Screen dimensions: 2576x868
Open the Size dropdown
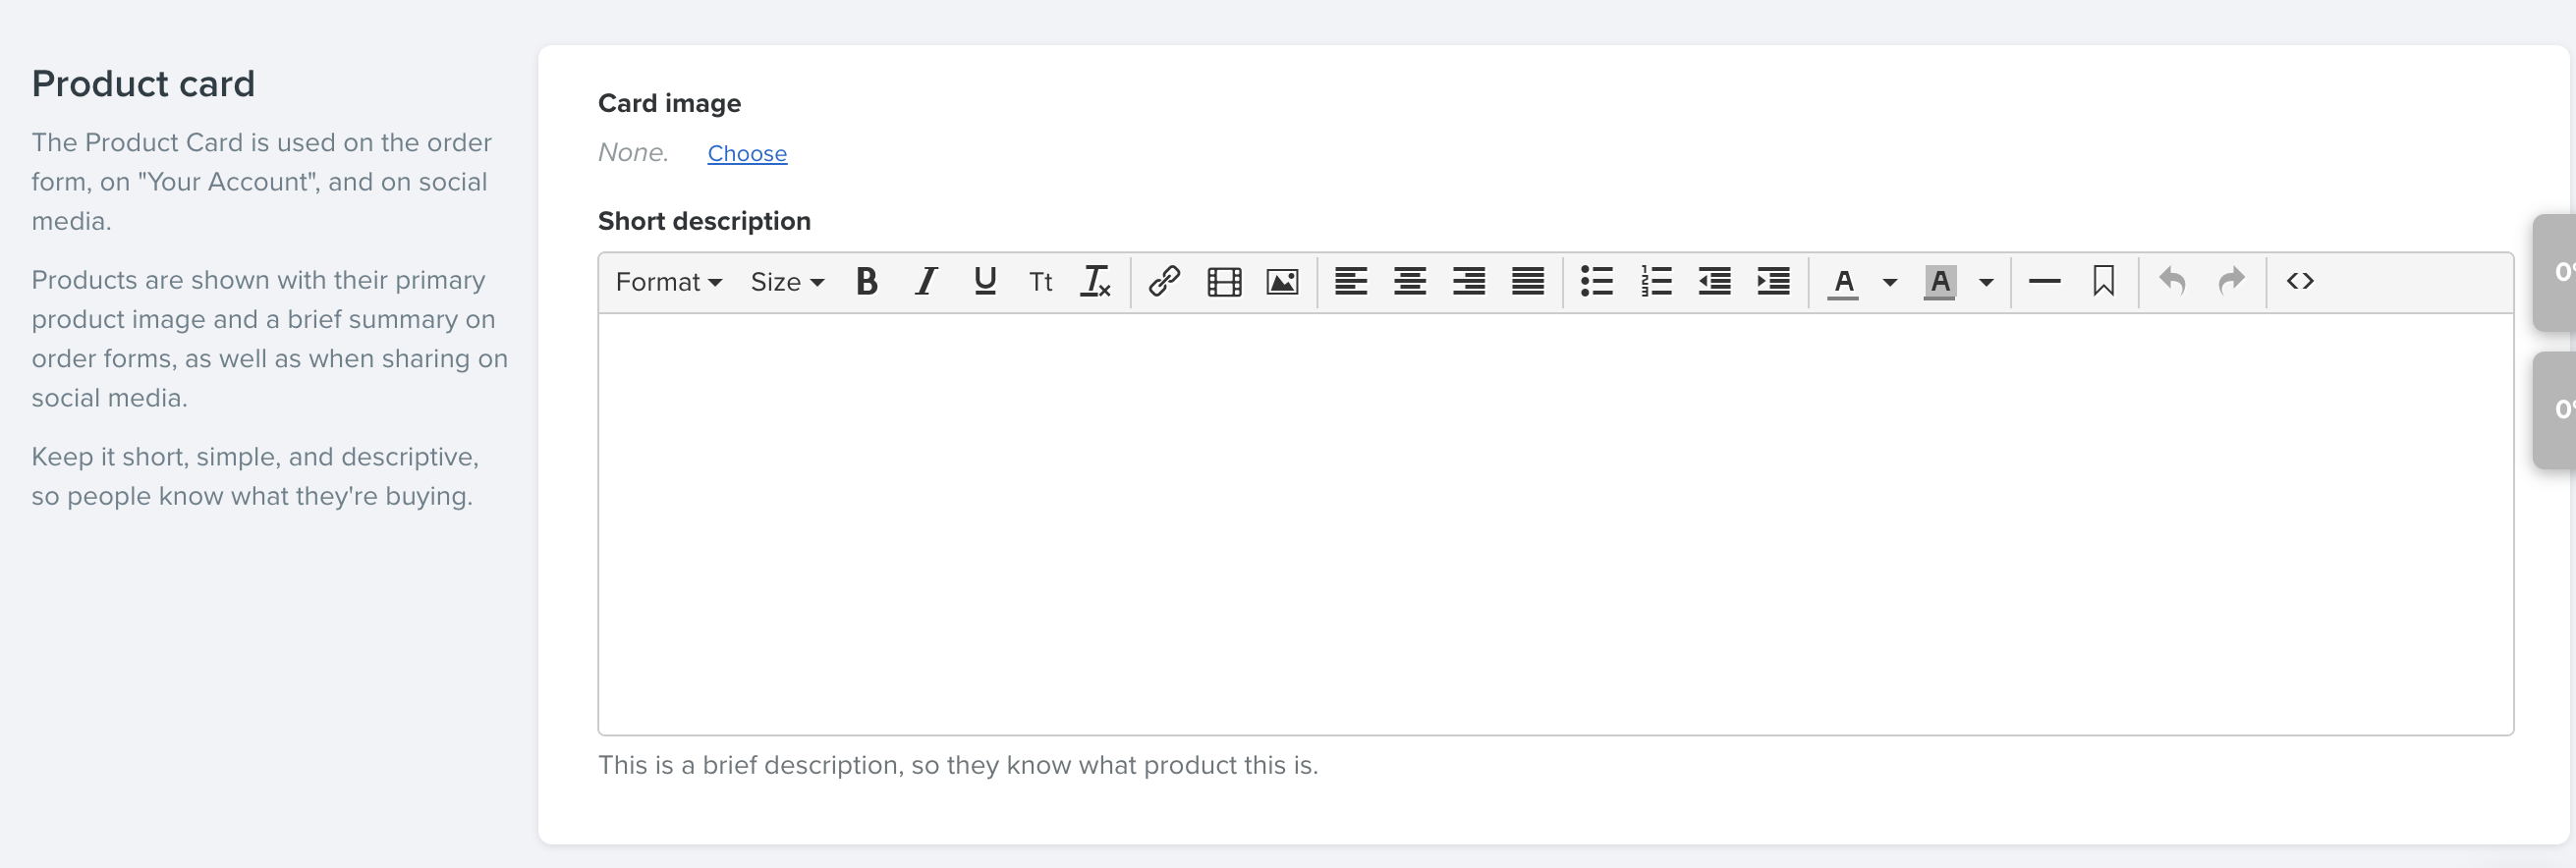pyautogui.click(x=787, y=282)
